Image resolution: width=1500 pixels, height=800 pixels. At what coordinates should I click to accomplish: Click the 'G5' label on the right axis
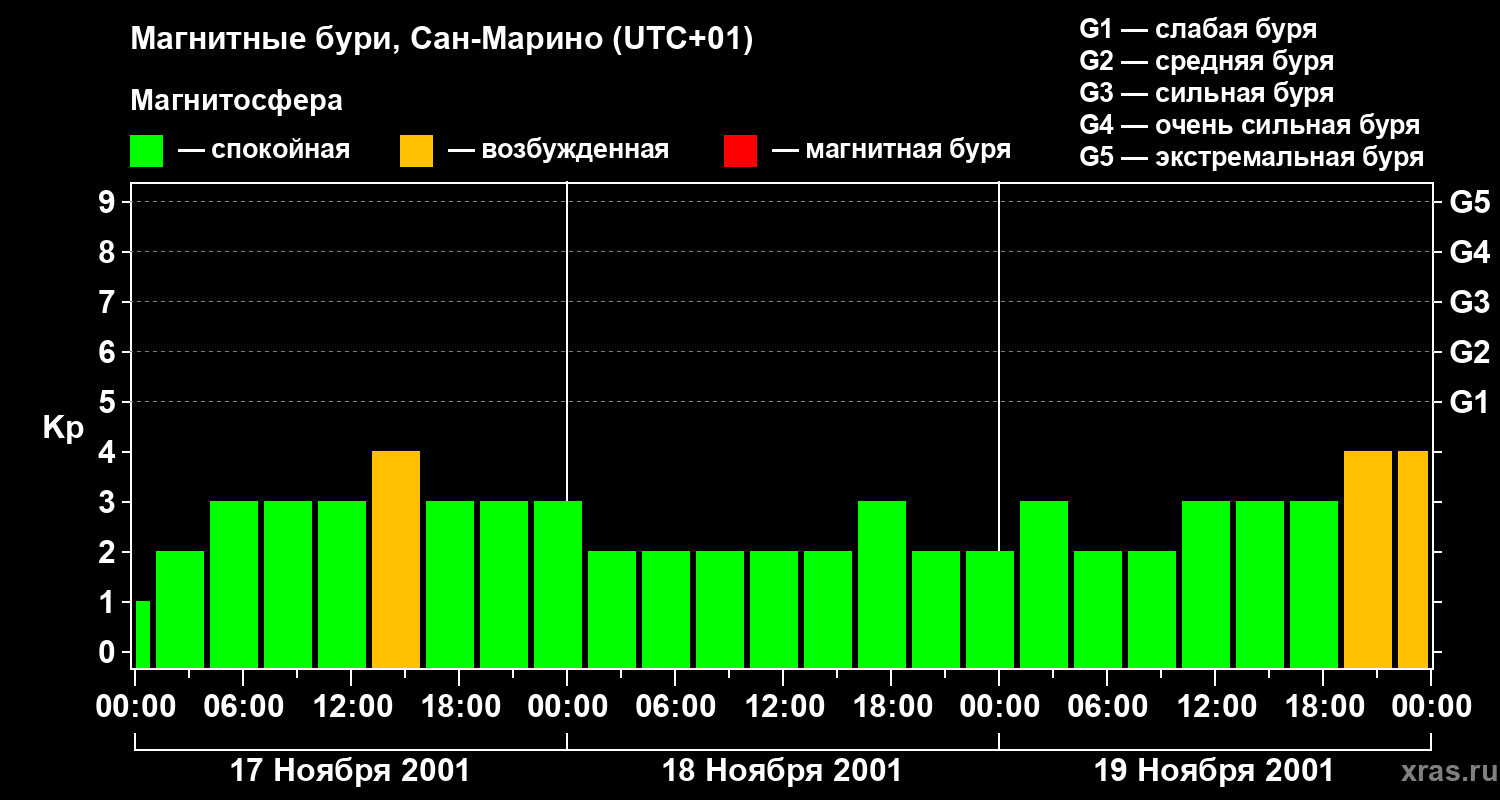(x=1469, y=202)
